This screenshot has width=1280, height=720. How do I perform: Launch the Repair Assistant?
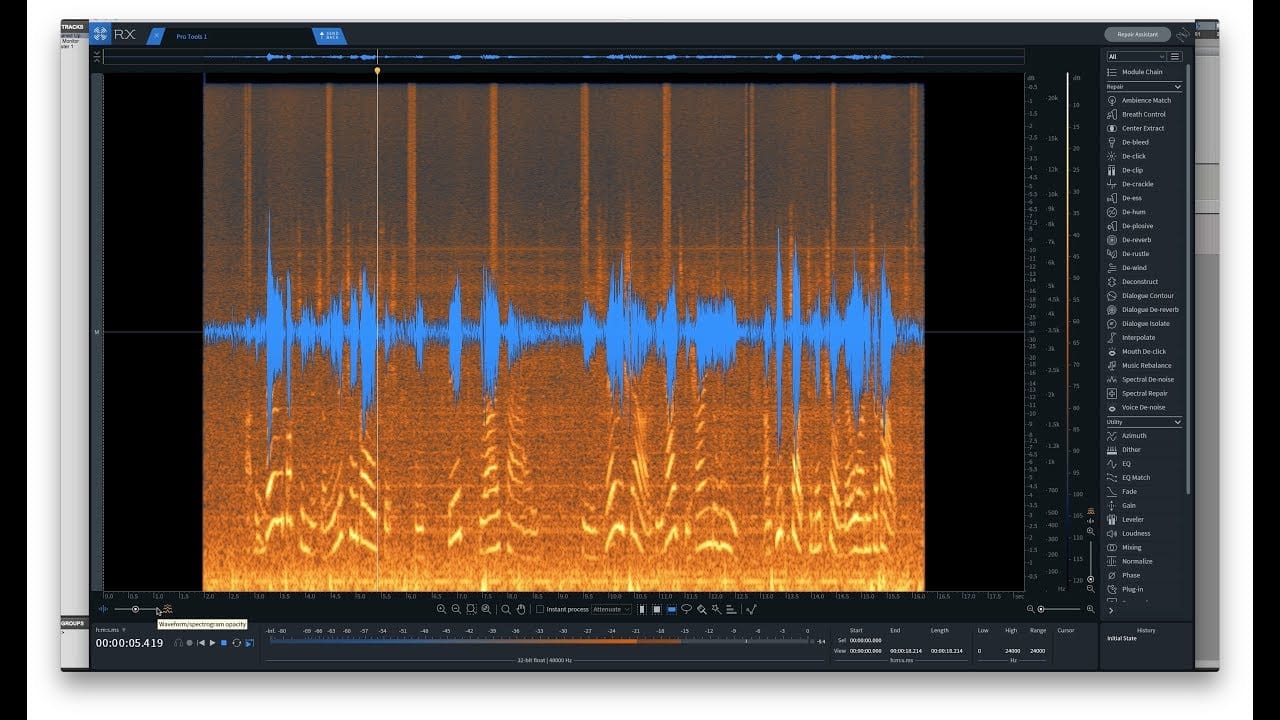tap(1137, 34)
